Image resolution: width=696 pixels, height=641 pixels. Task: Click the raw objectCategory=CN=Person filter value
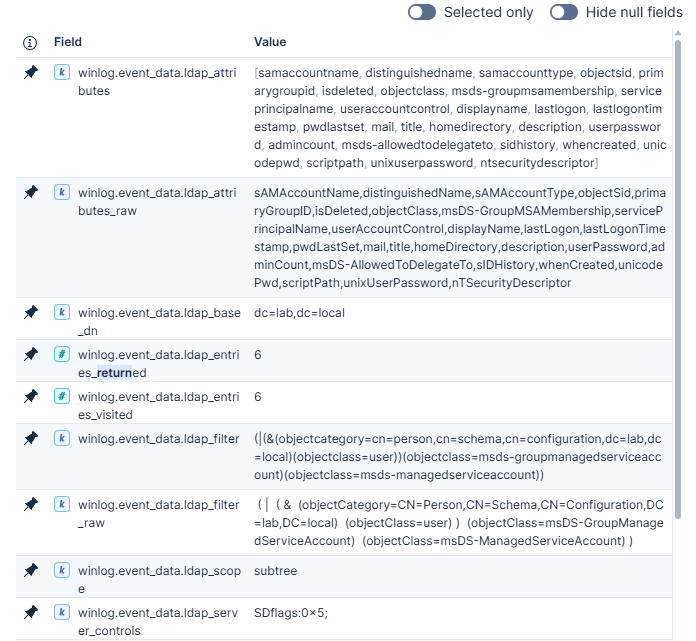tap(459, 523)
